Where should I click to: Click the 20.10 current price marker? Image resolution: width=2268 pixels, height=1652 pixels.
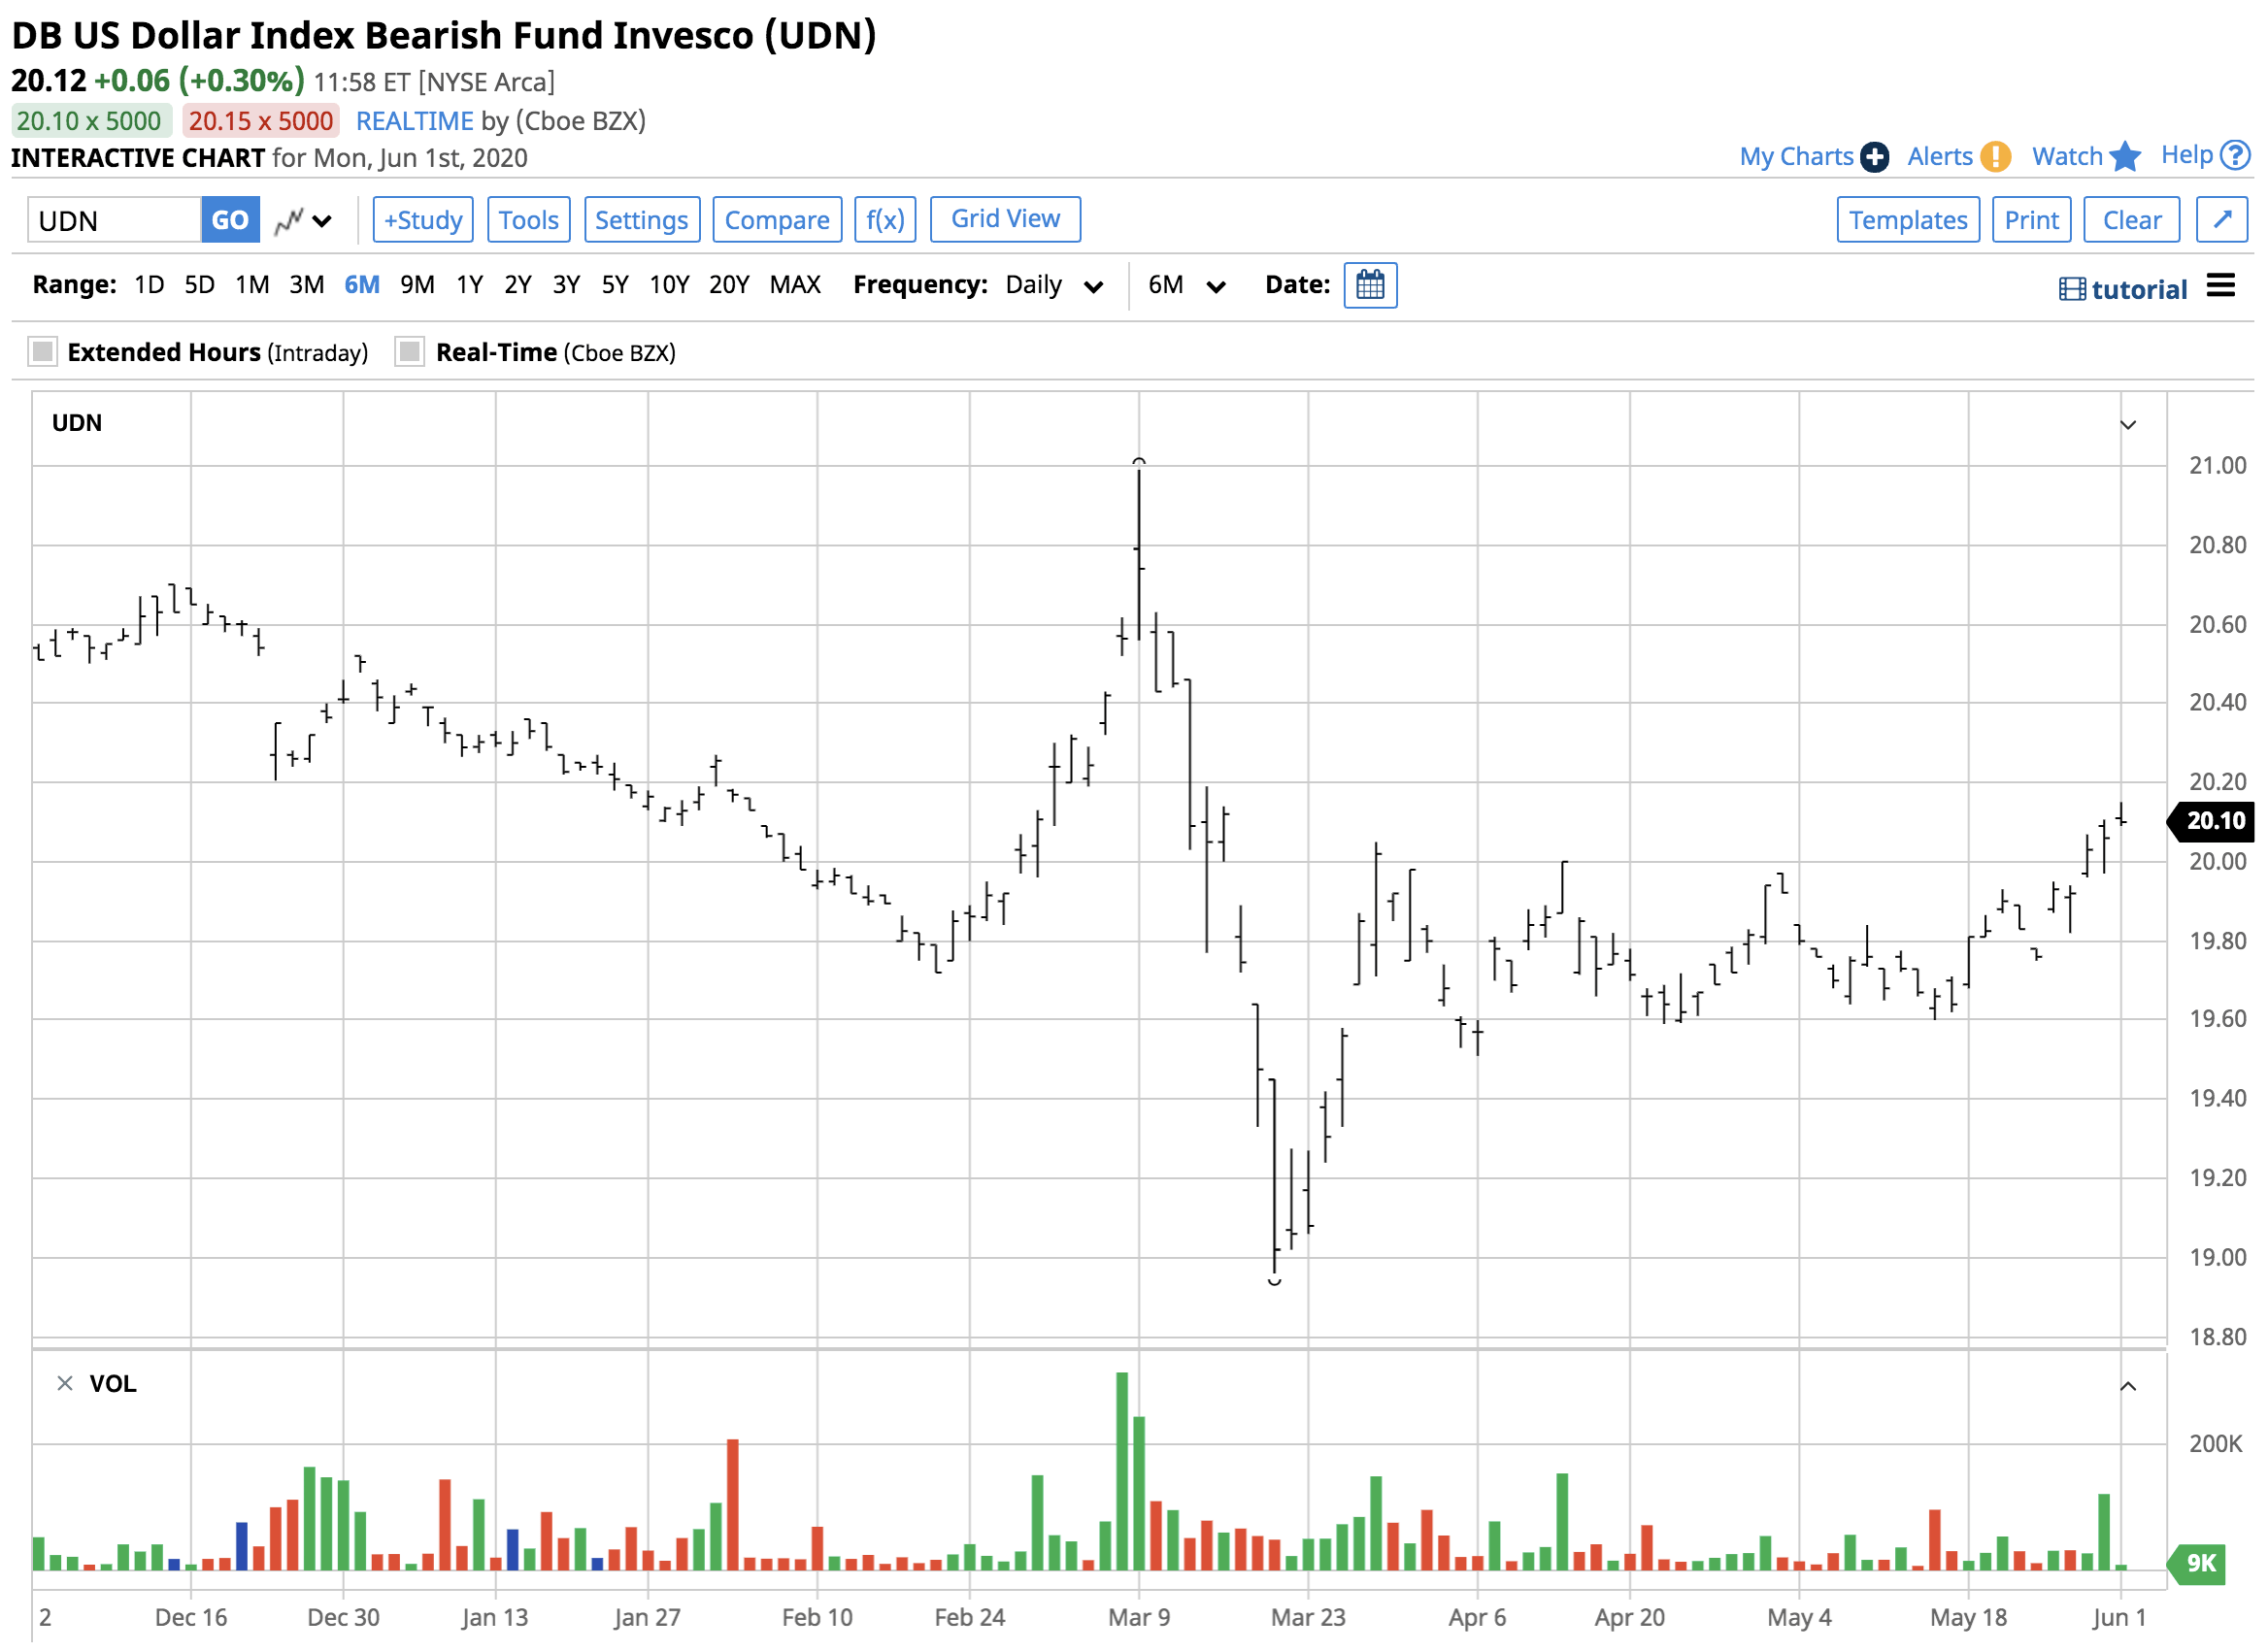[2211, 821]
